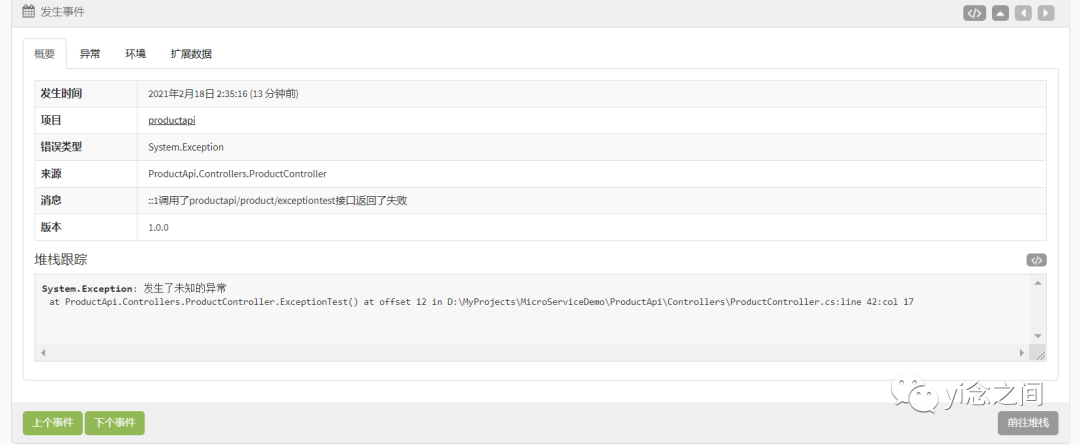Click the code view icon in header
1080x445 pixels.
(975, 13)
